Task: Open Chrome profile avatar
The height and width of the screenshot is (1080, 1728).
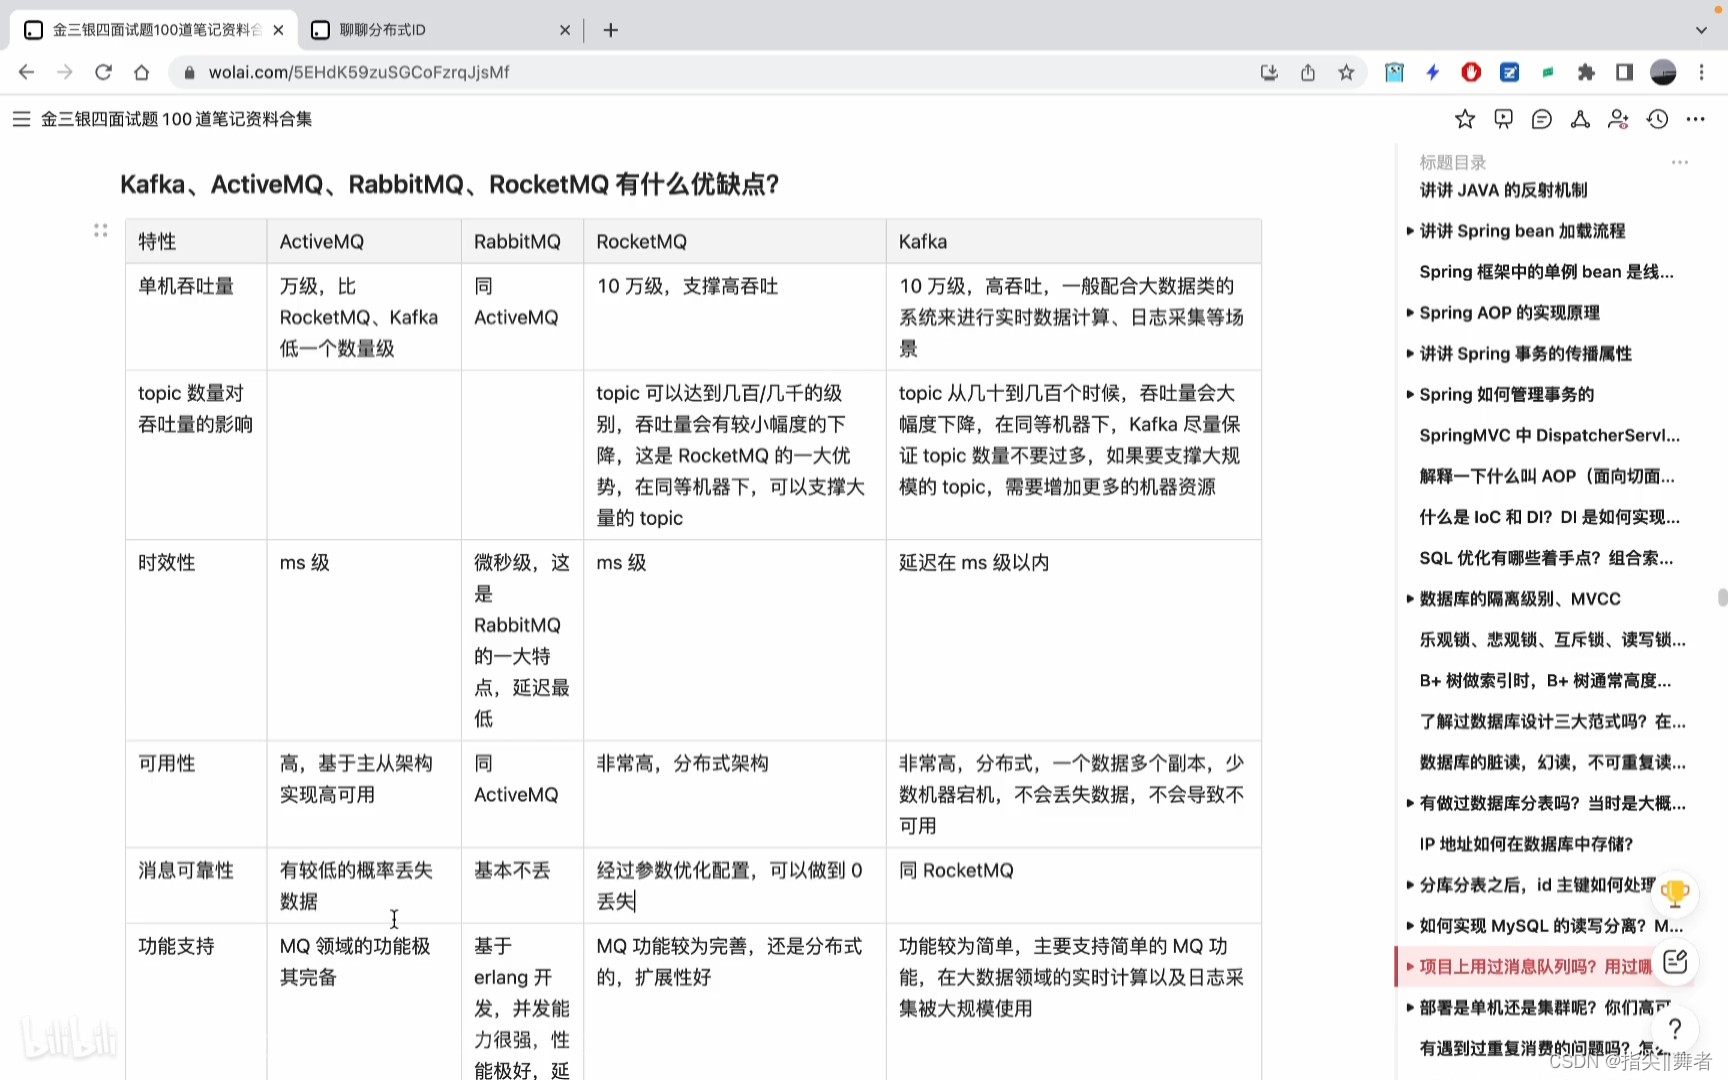Action: pos(1663,72)
